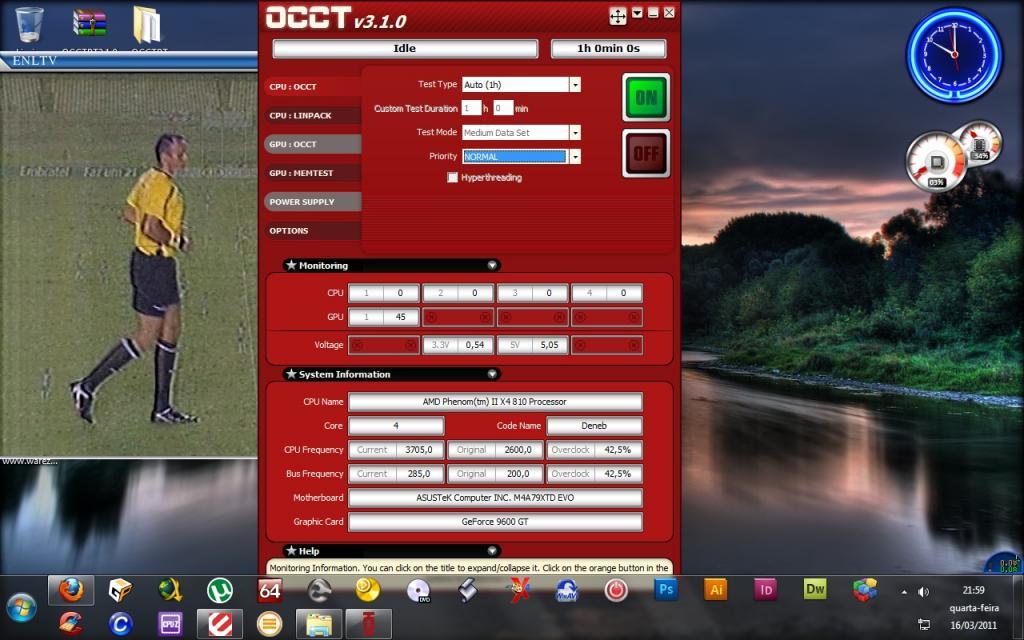
Task: Click the Idle status bar
Action: [x=405, y=48]
